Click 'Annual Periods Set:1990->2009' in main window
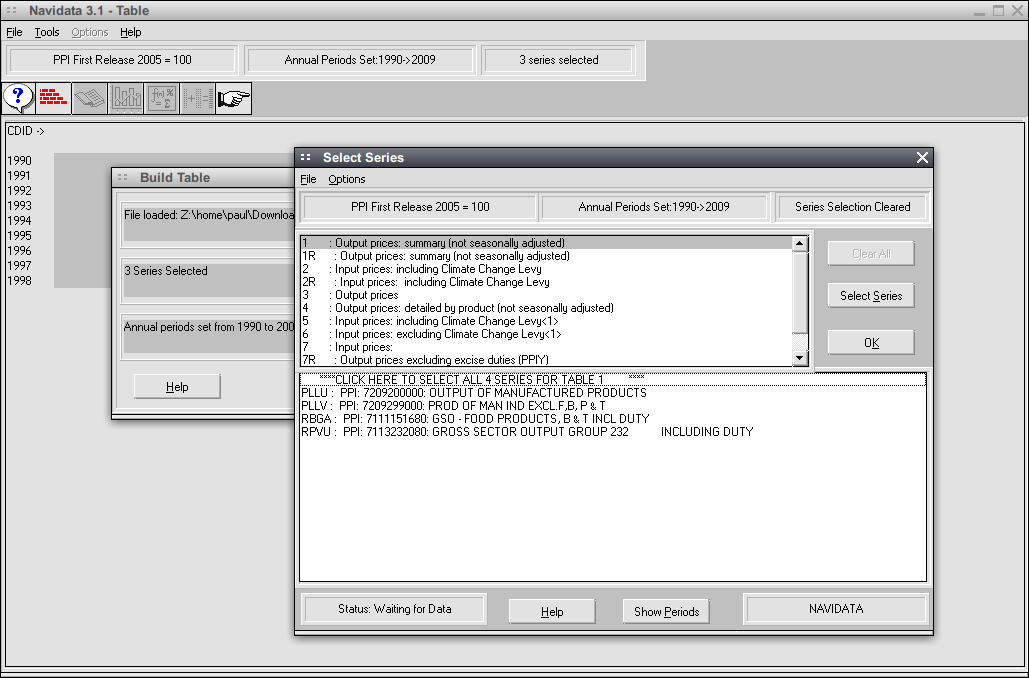 (360, 60)
